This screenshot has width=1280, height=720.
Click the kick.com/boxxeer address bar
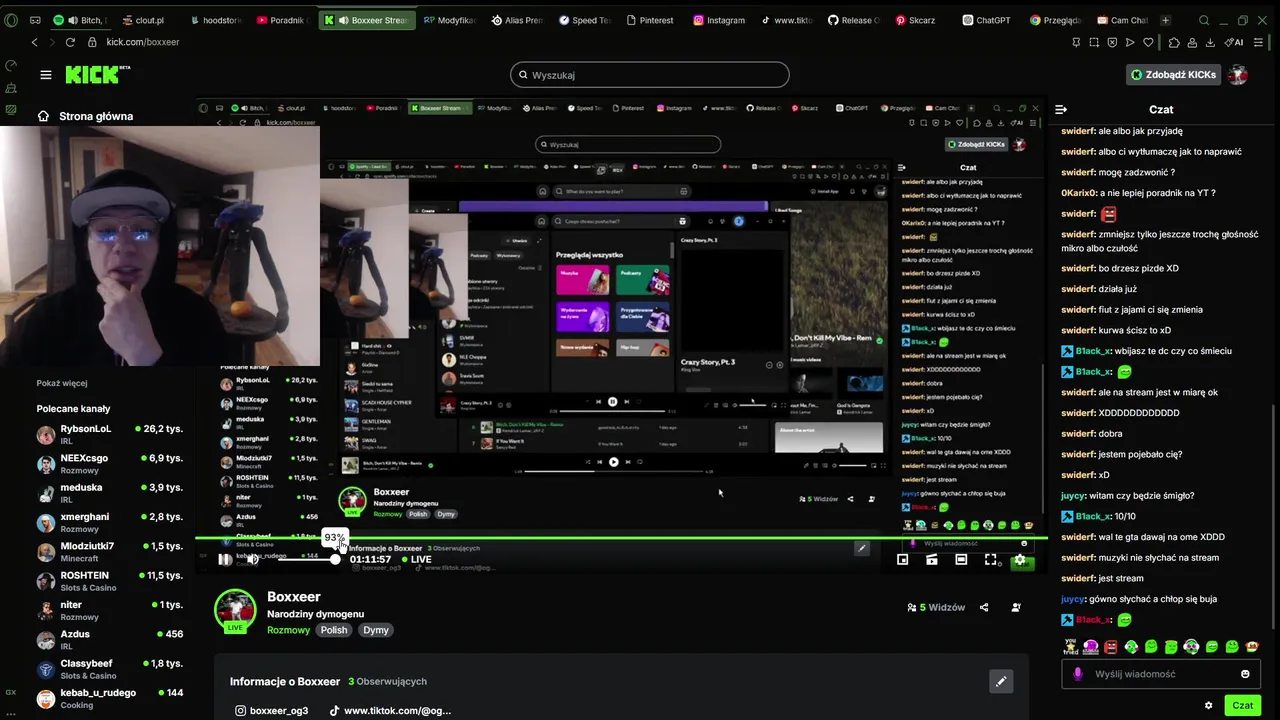[143, 42]
